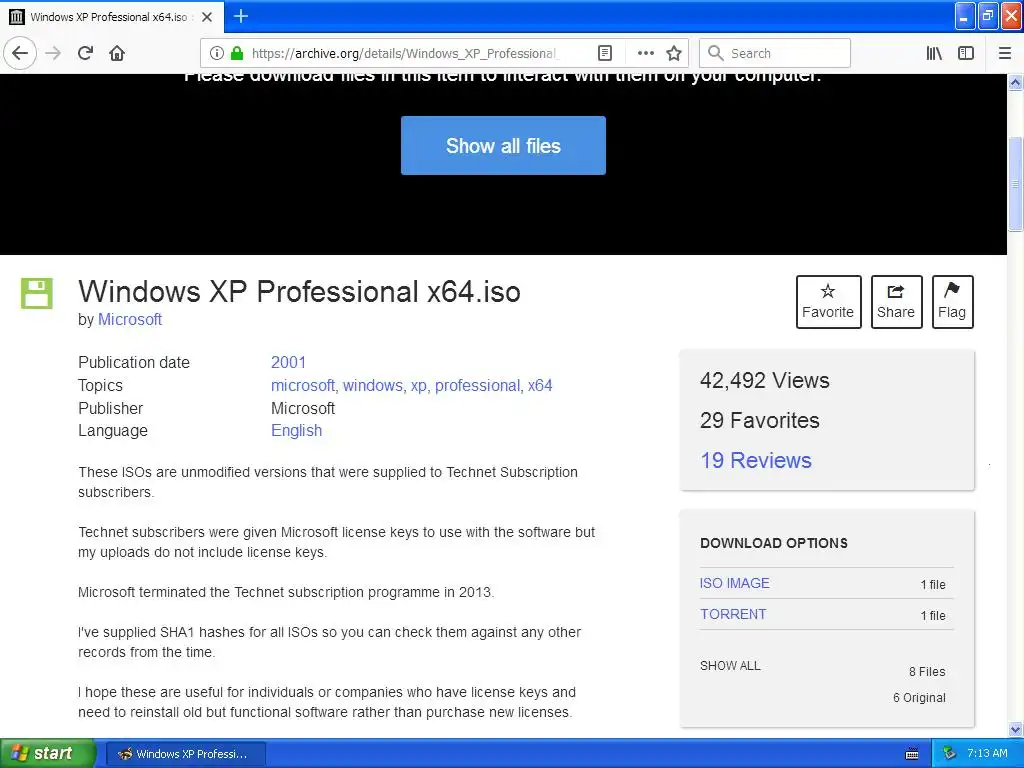Open page actions three-dots menu
1024x768 pixels.
[646, 53]
